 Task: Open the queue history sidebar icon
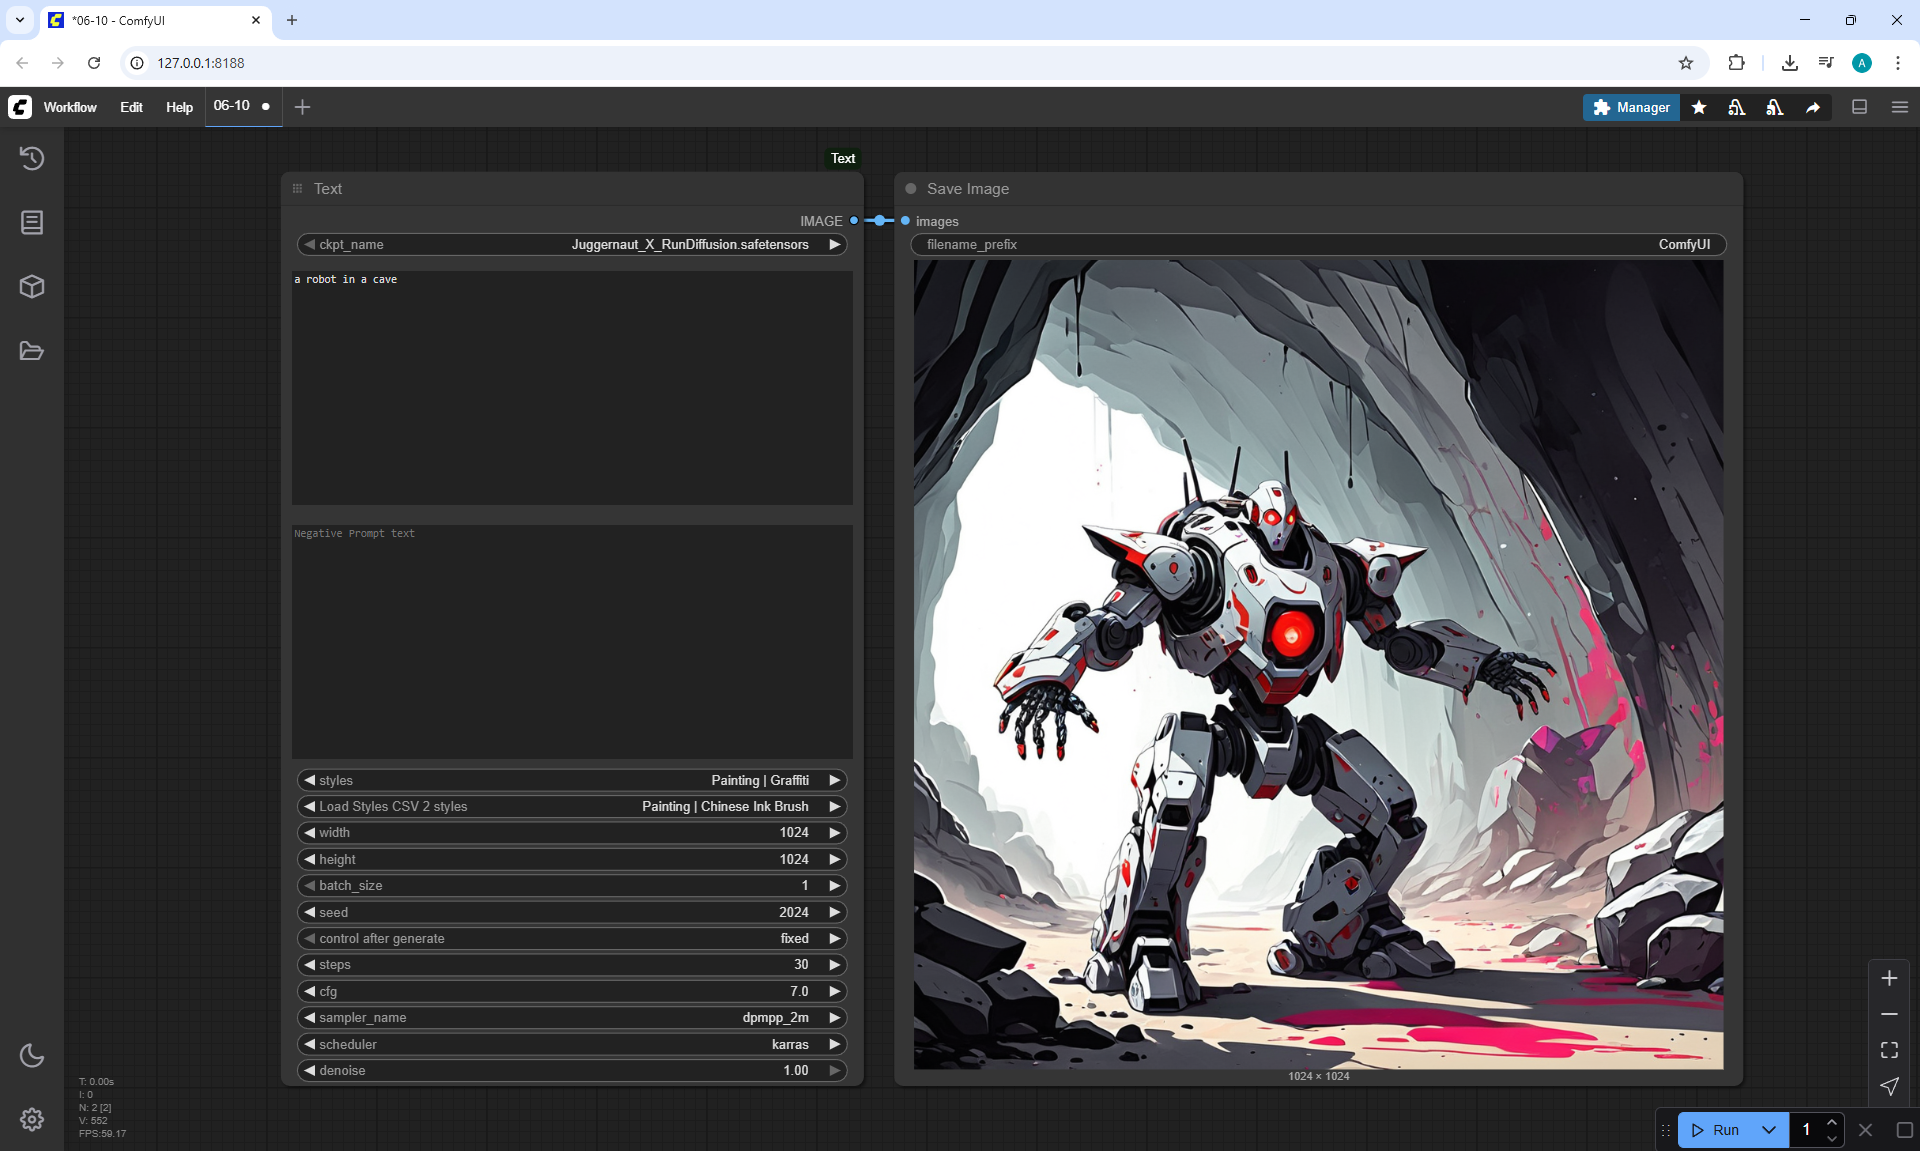[32, 158]
